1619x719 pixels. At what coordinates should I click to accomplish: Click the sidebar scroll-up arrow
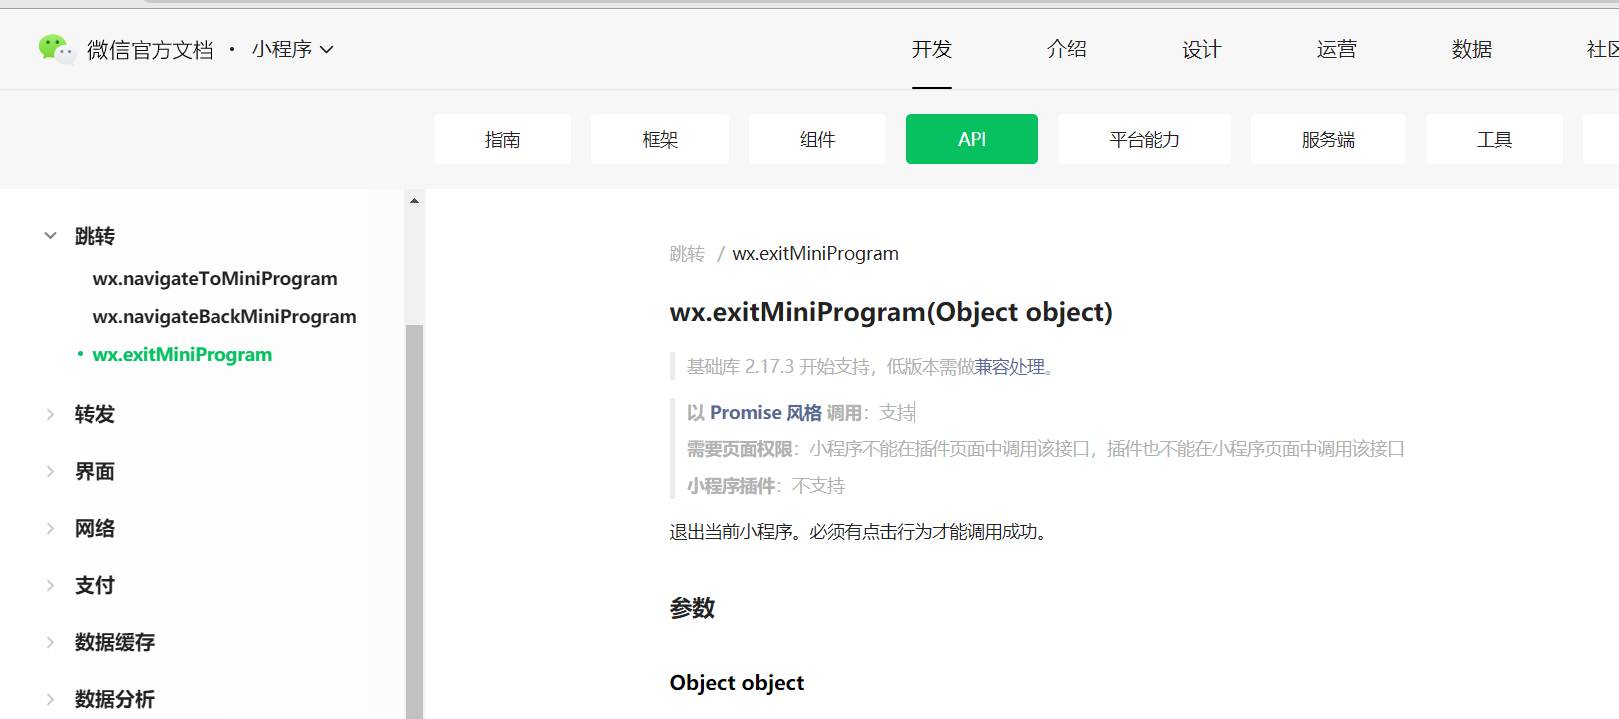tap(414, 201)
